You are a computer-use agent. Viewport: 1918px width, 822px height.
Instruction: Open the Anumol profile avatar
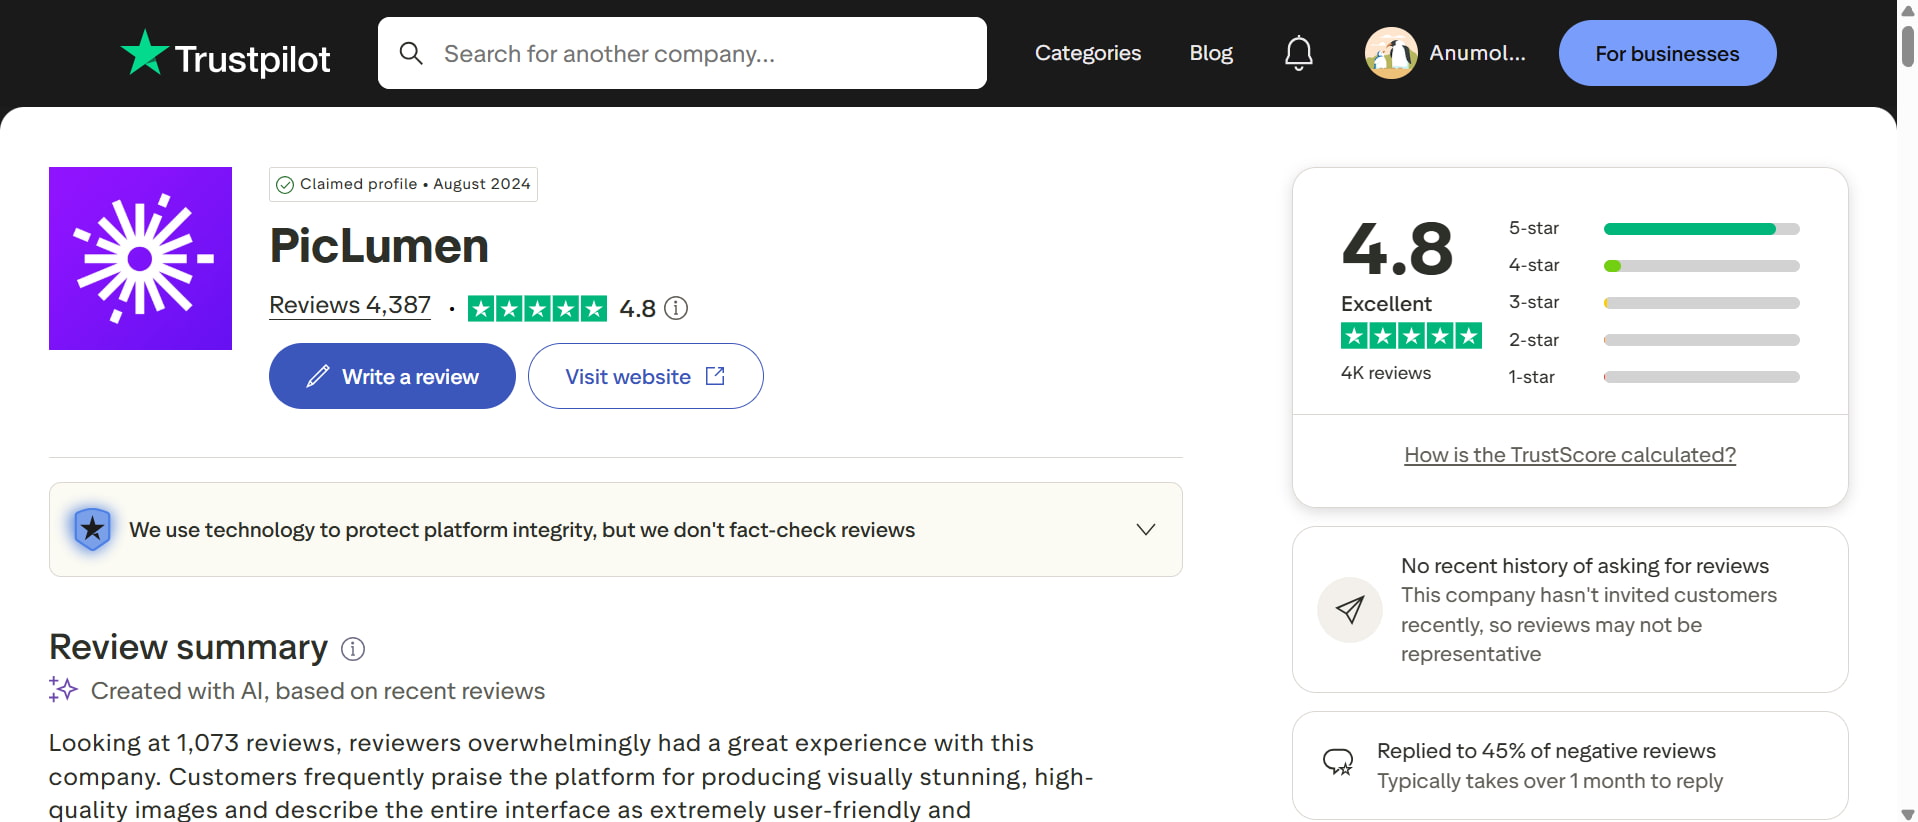tap(1391, 53)
